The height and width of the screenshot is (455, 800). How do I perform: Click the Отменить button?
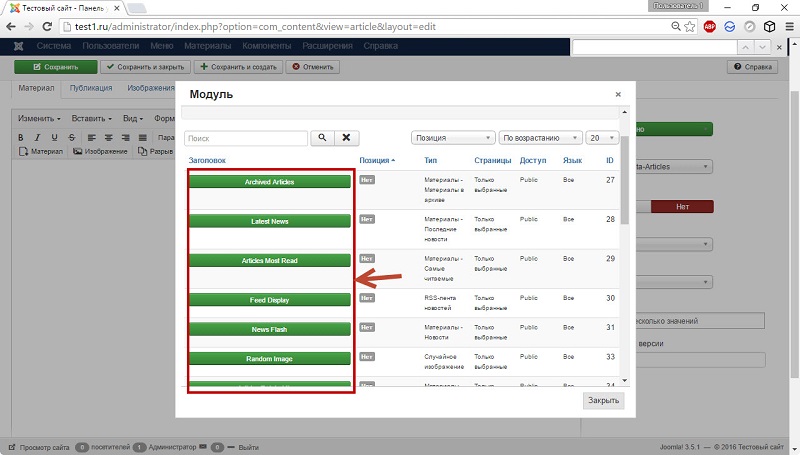point(313,67)
